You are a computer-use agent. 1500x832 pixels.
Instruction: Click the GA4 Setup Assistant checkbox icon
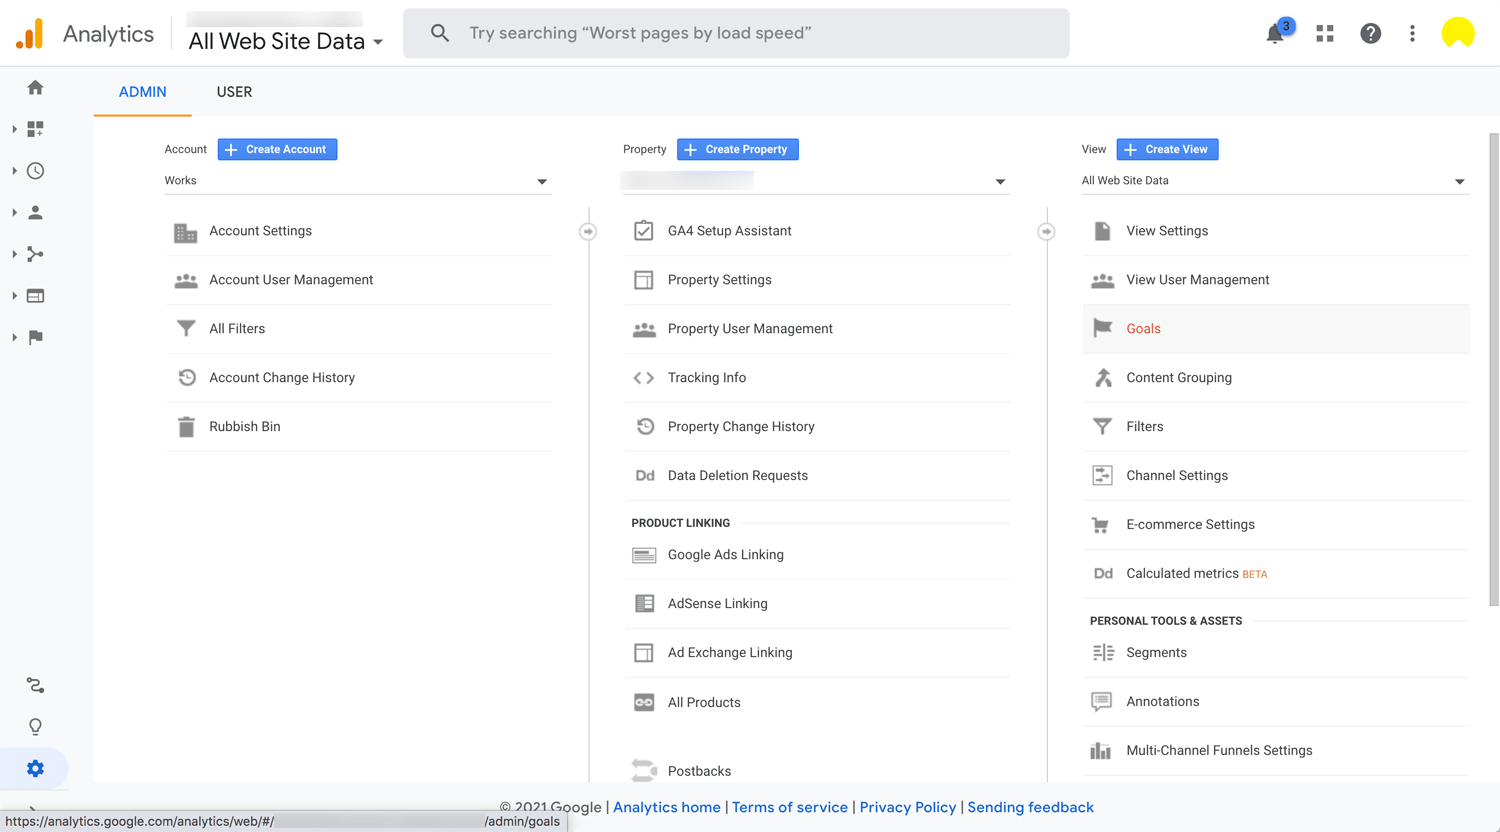pos(644,231)
